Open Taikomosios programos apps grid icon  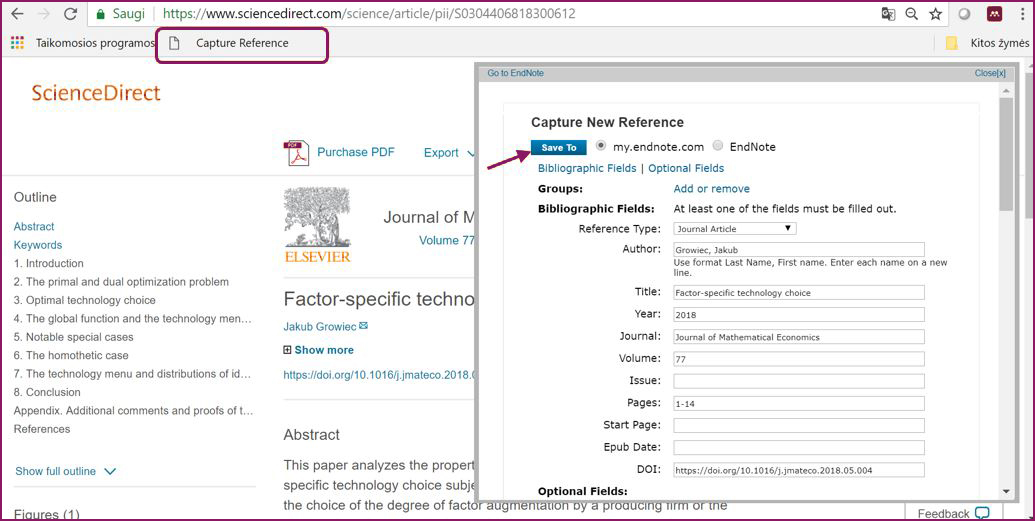click(x=16, y=43)
